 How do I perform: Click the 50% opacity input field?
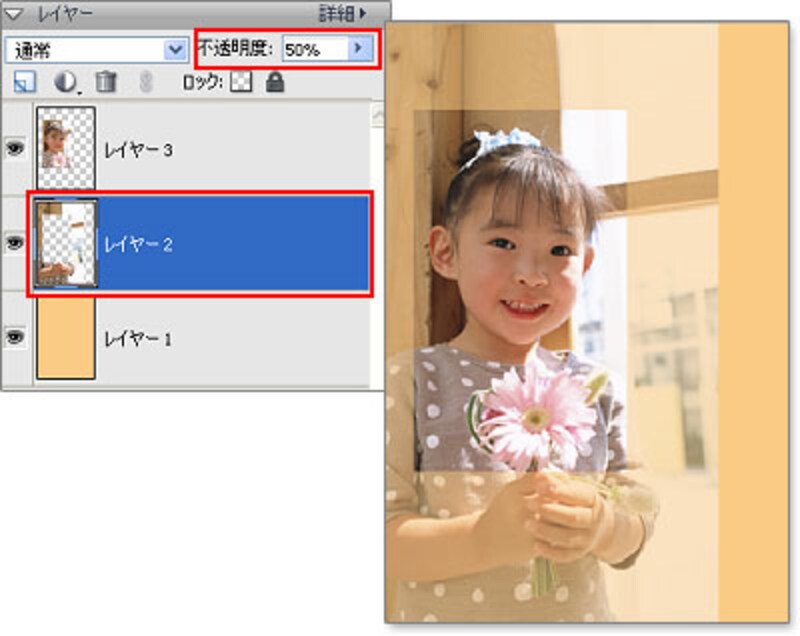pos(316,49)
